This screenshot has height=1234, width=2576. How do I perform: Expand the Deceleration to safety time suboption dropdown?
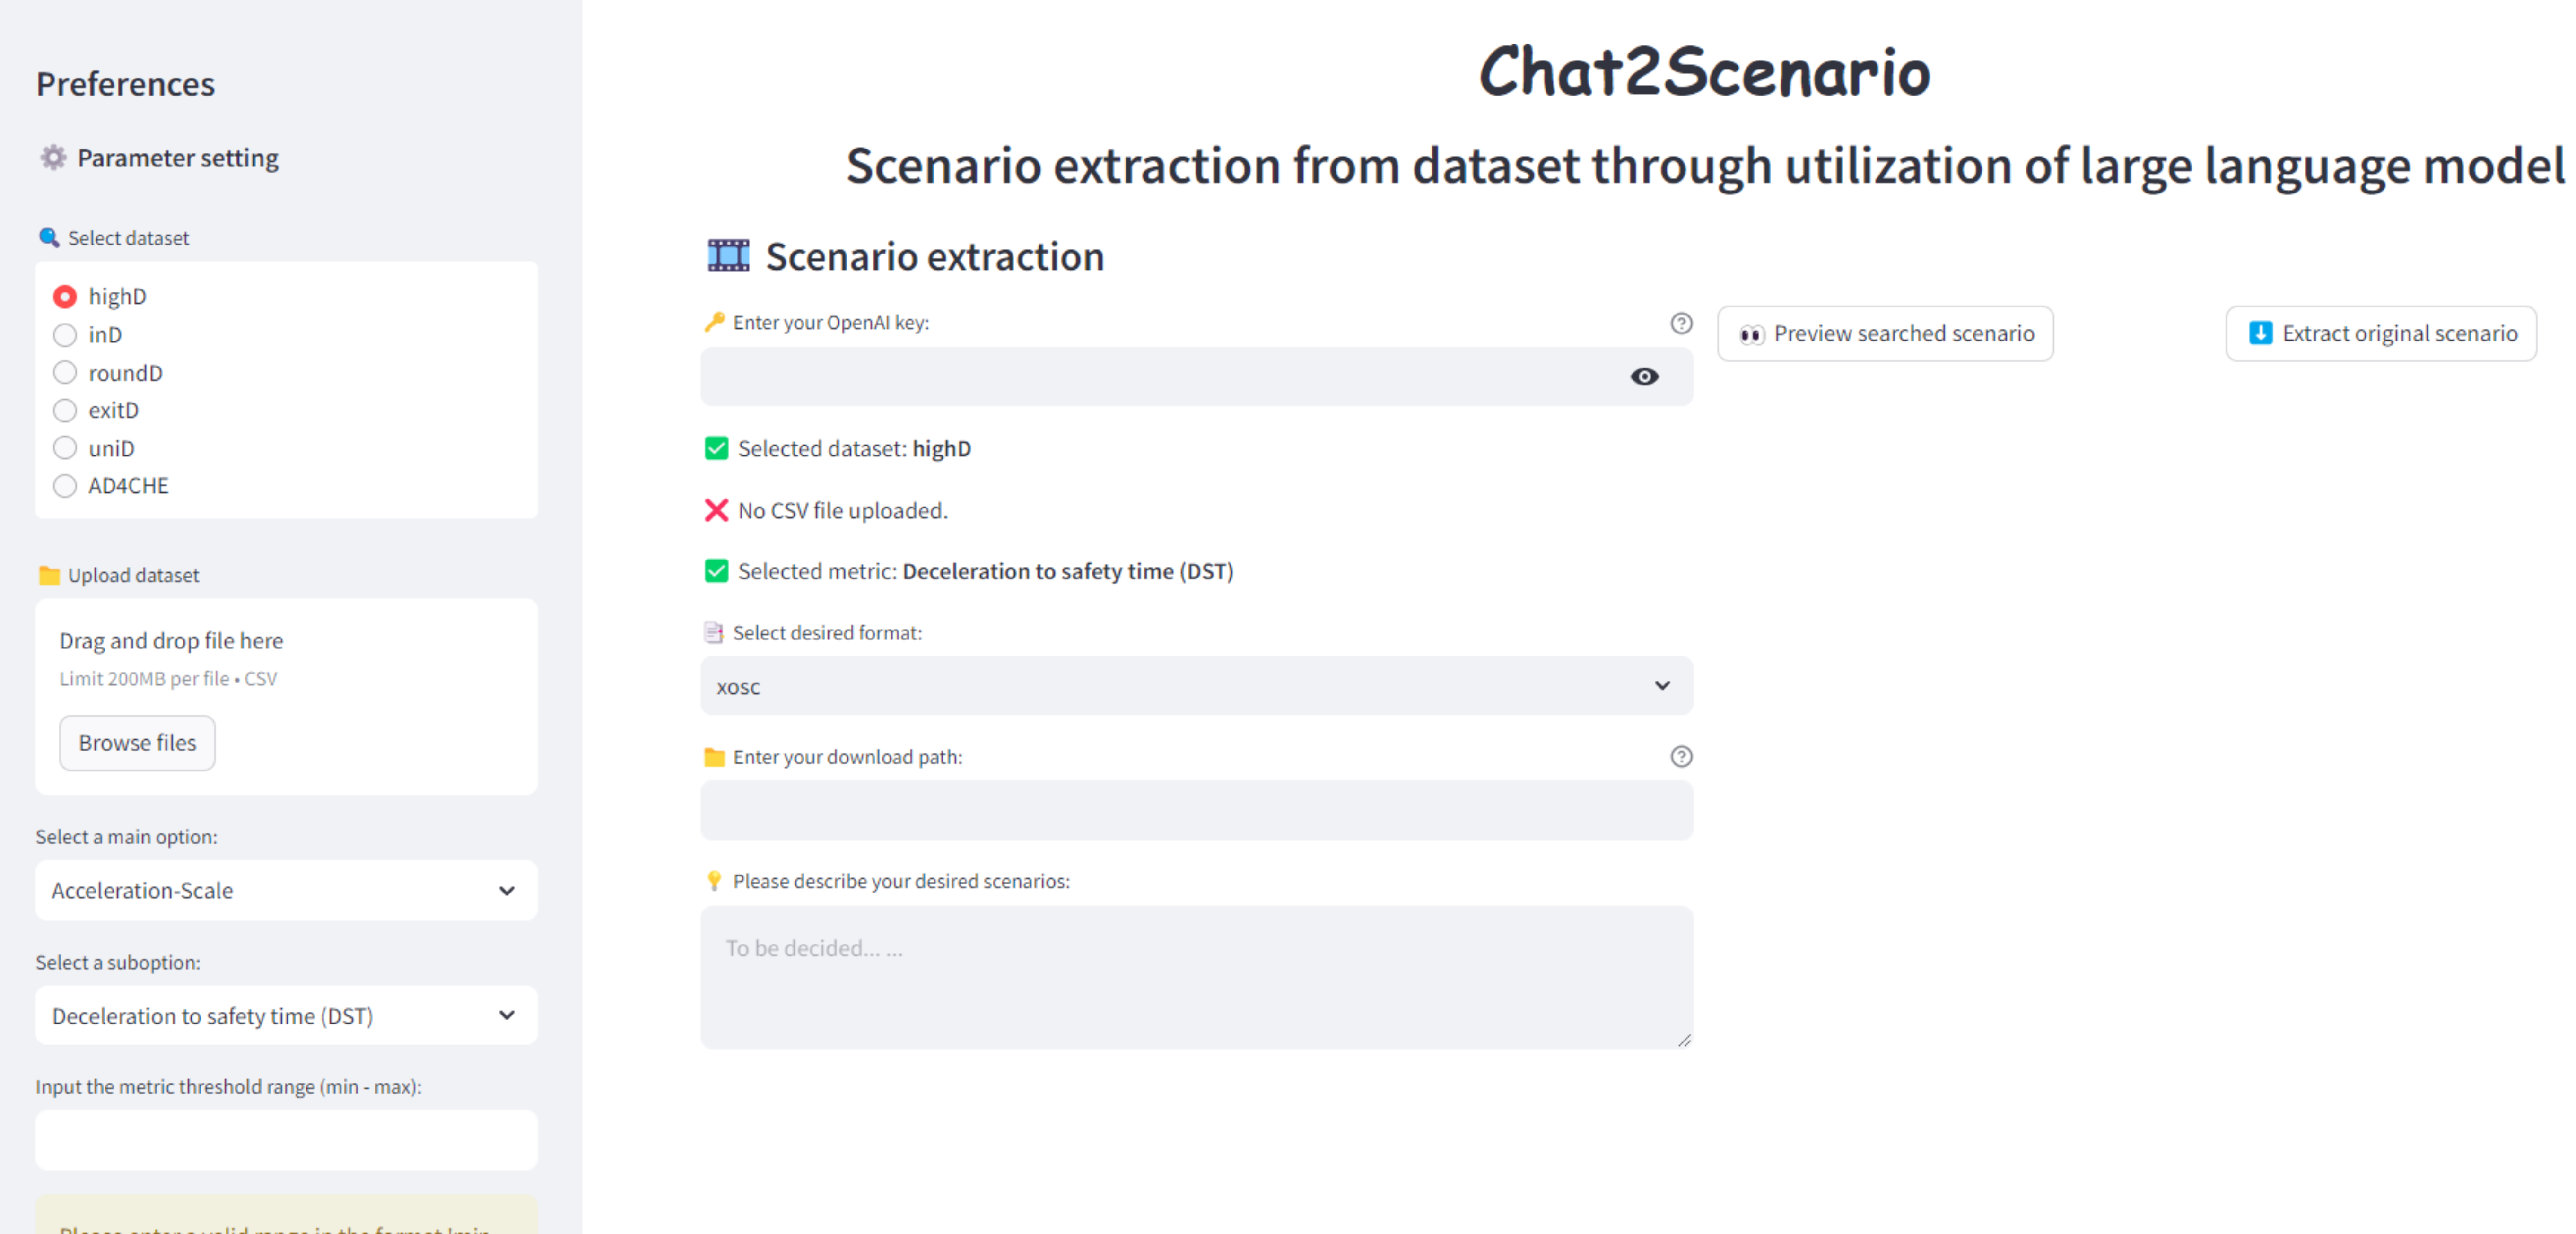click(x=286, y=1016)
